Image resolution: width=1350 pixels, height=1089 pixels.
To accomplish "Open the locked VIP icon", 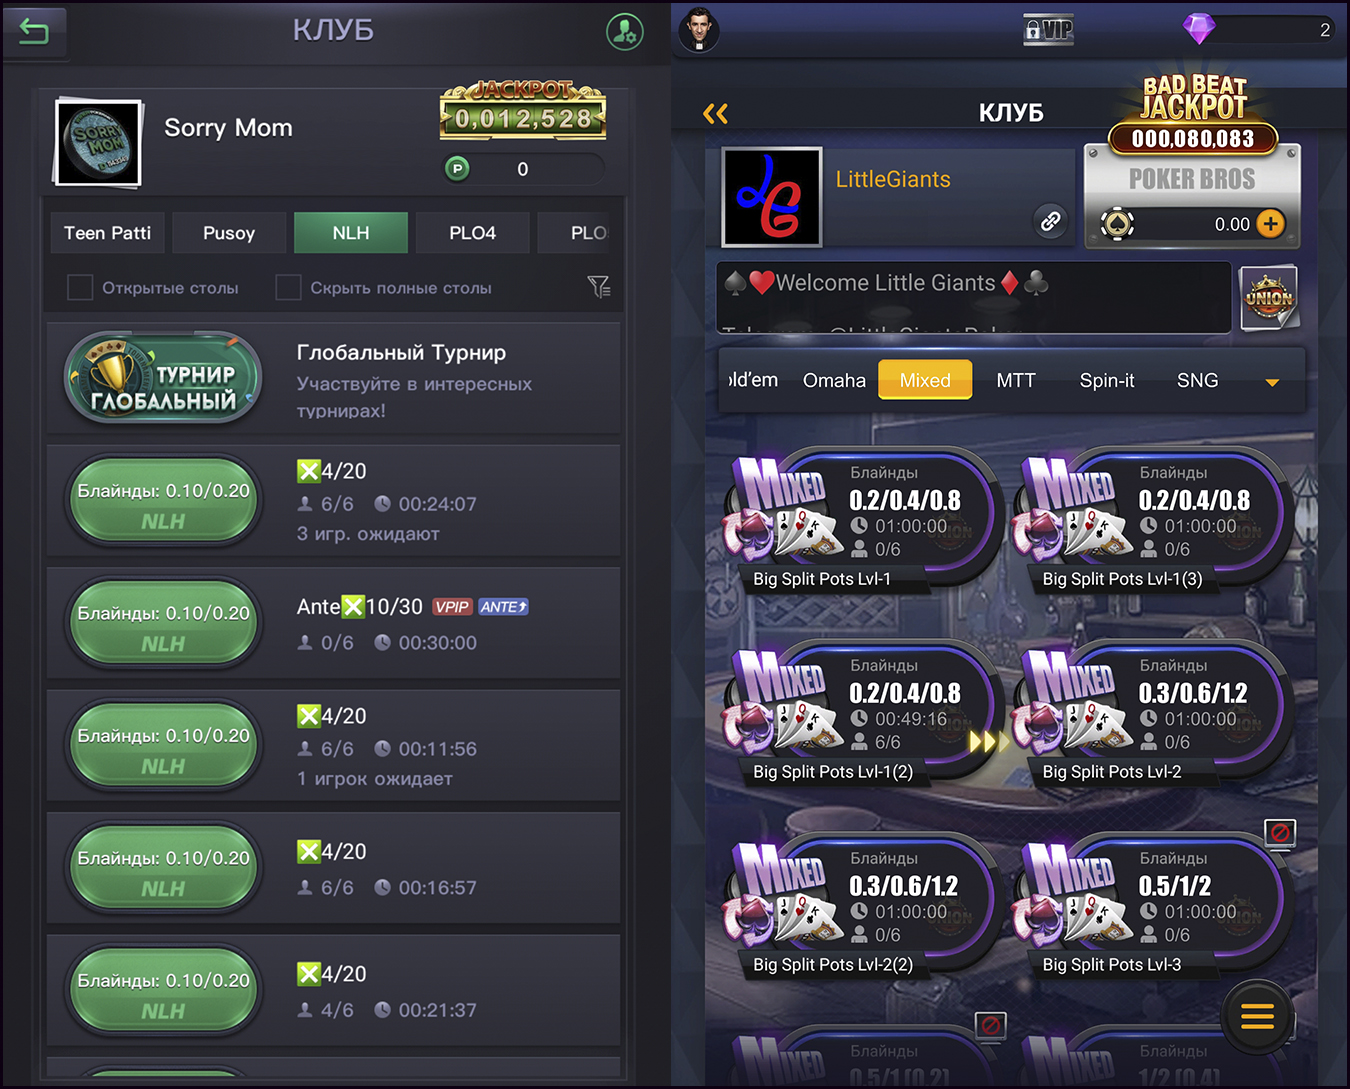I will (x=1048, y=30).
